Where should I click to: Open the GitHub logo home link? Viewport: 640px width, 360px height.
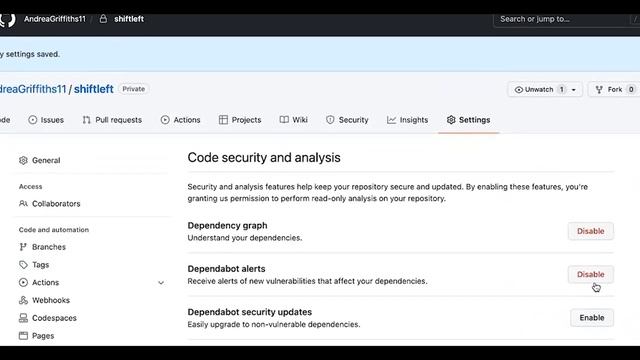7,20
